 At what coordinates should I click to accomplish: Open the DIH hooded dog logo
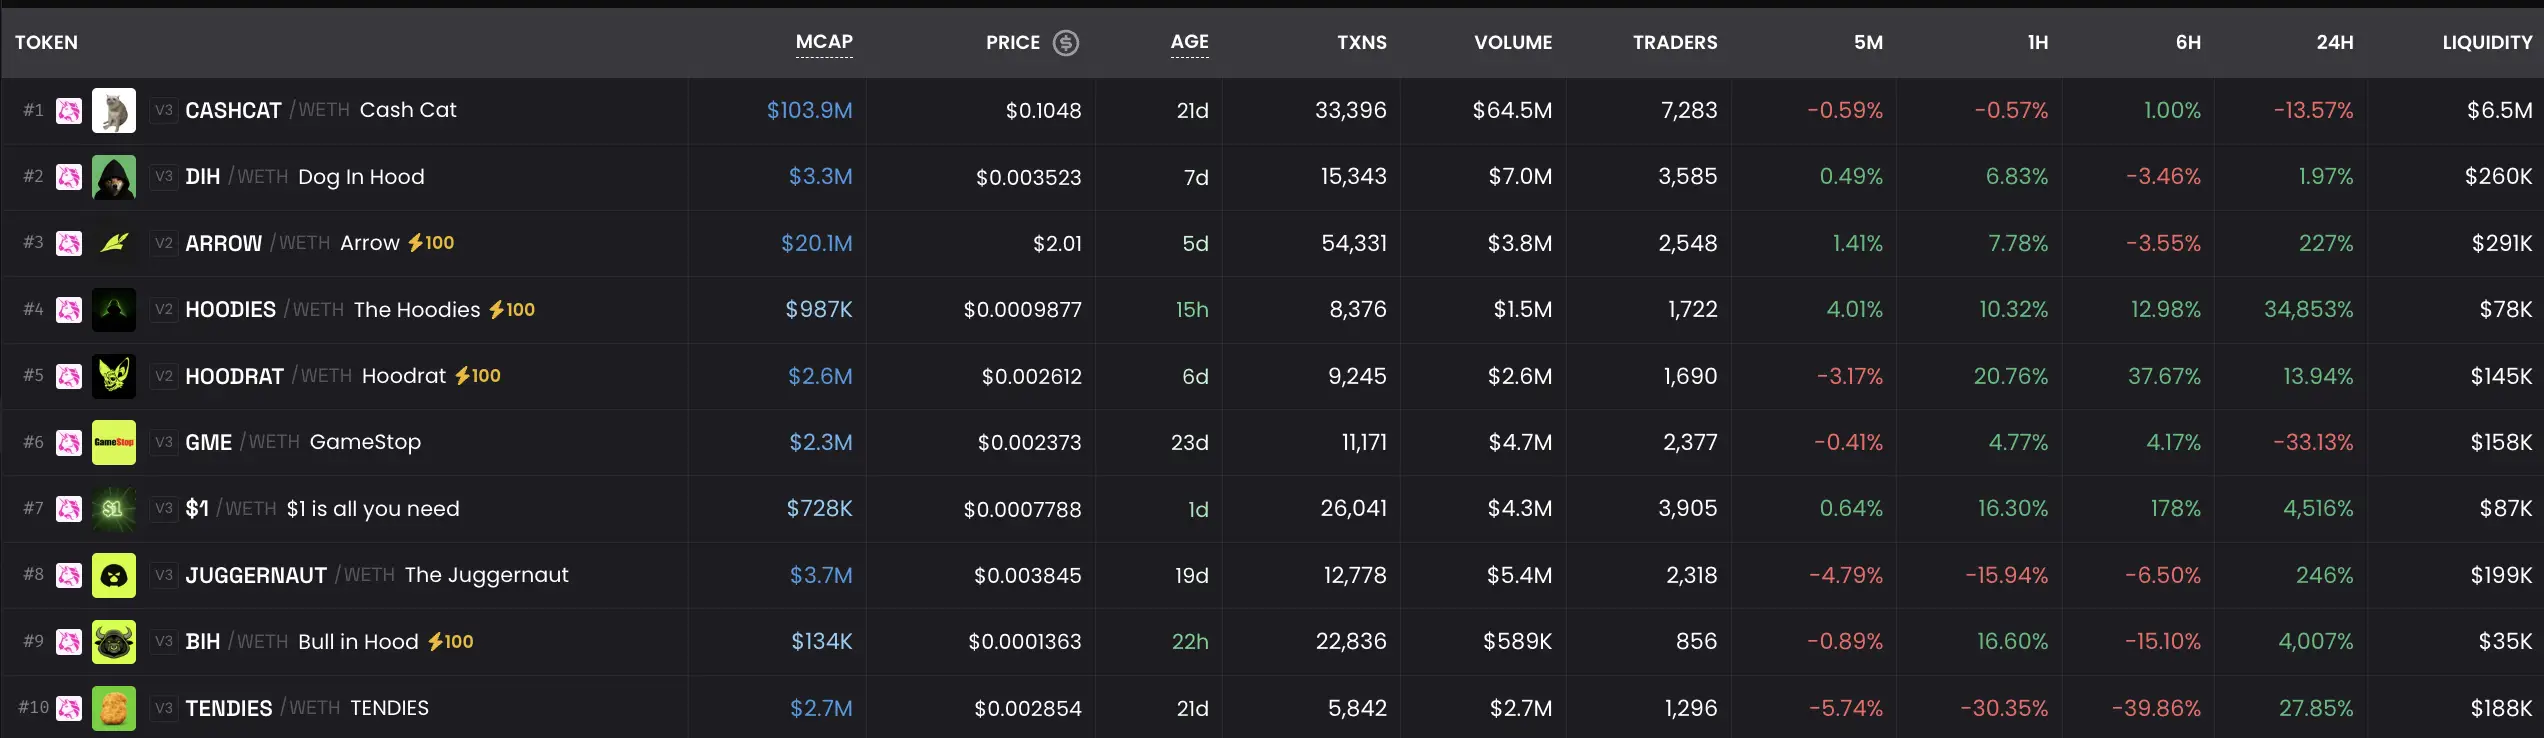[114, 177]
